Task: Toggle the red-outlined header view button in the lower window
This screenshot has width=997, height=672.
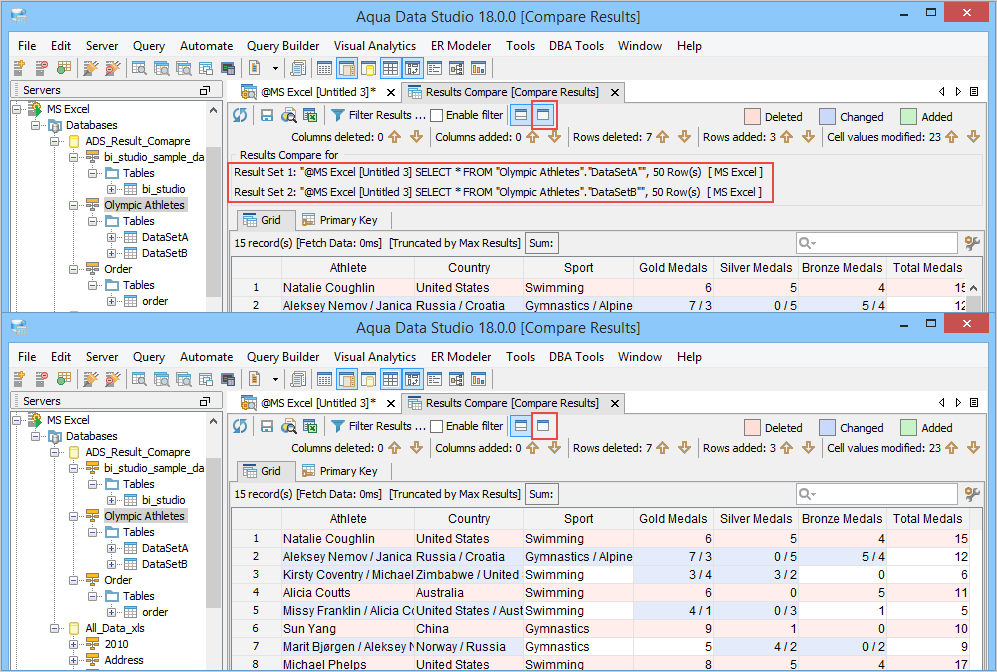Action: 544,426
